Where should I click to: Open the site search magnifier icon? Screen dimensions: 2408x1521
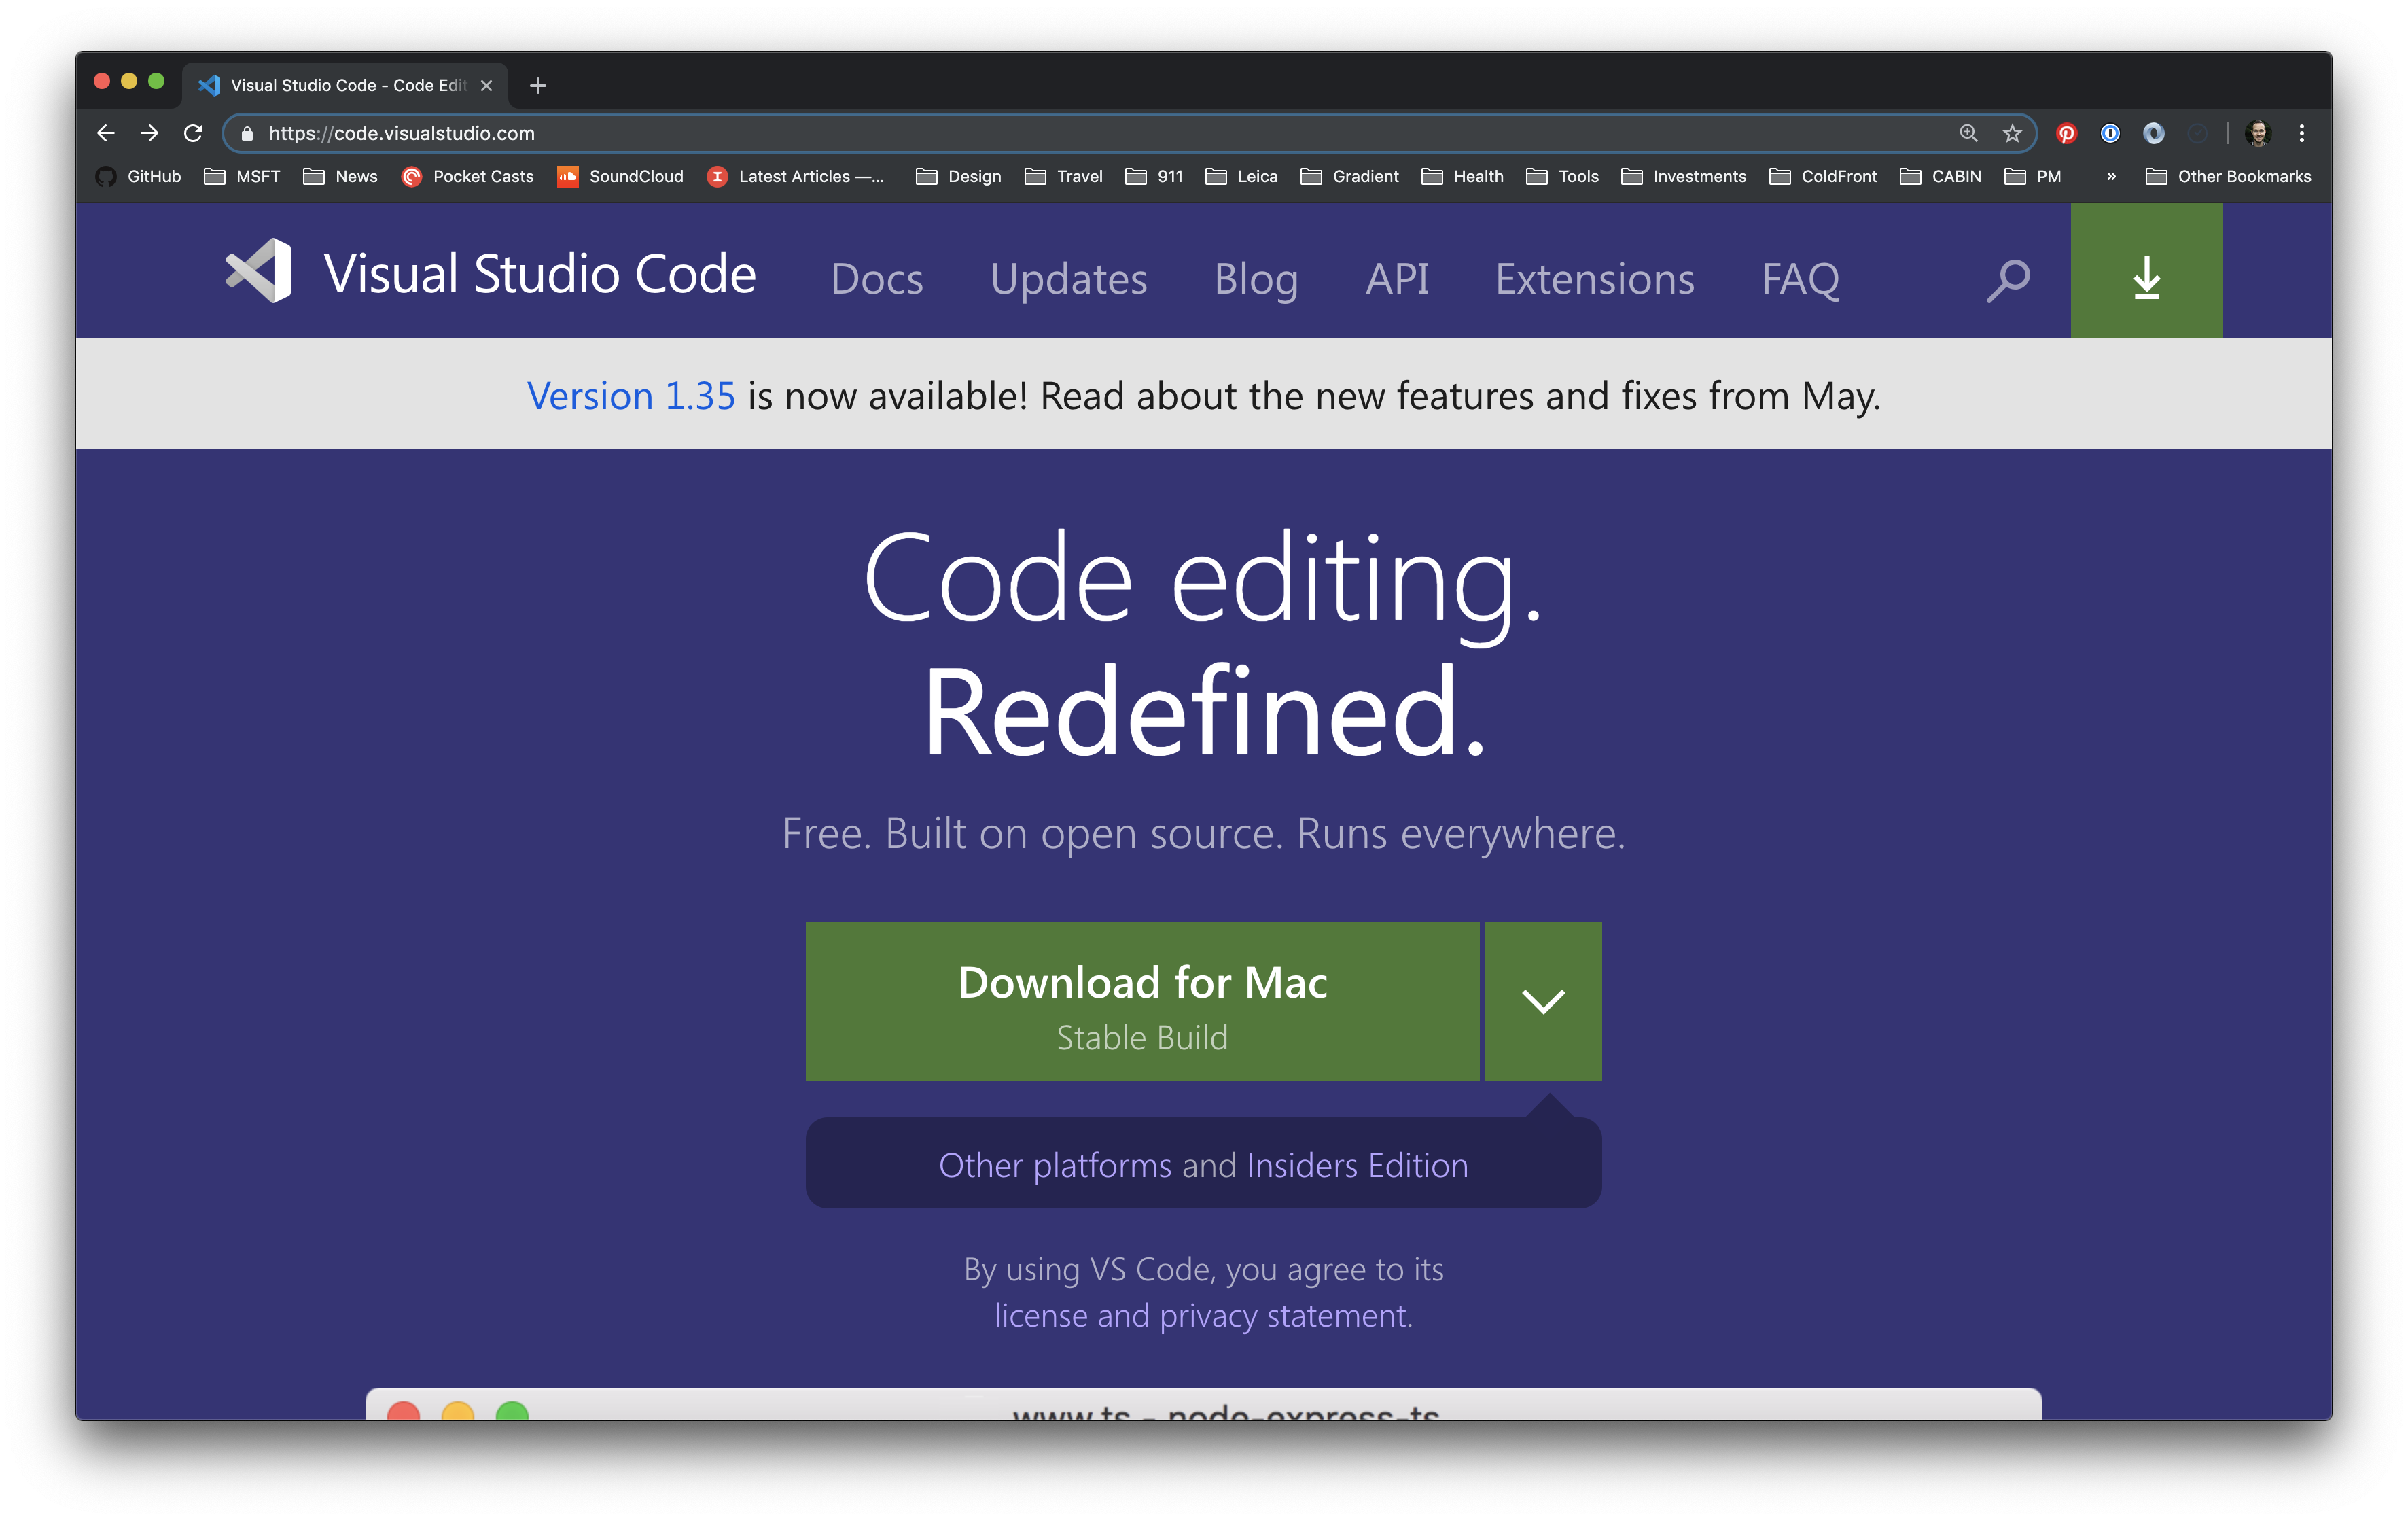(x=2007, y=280)
